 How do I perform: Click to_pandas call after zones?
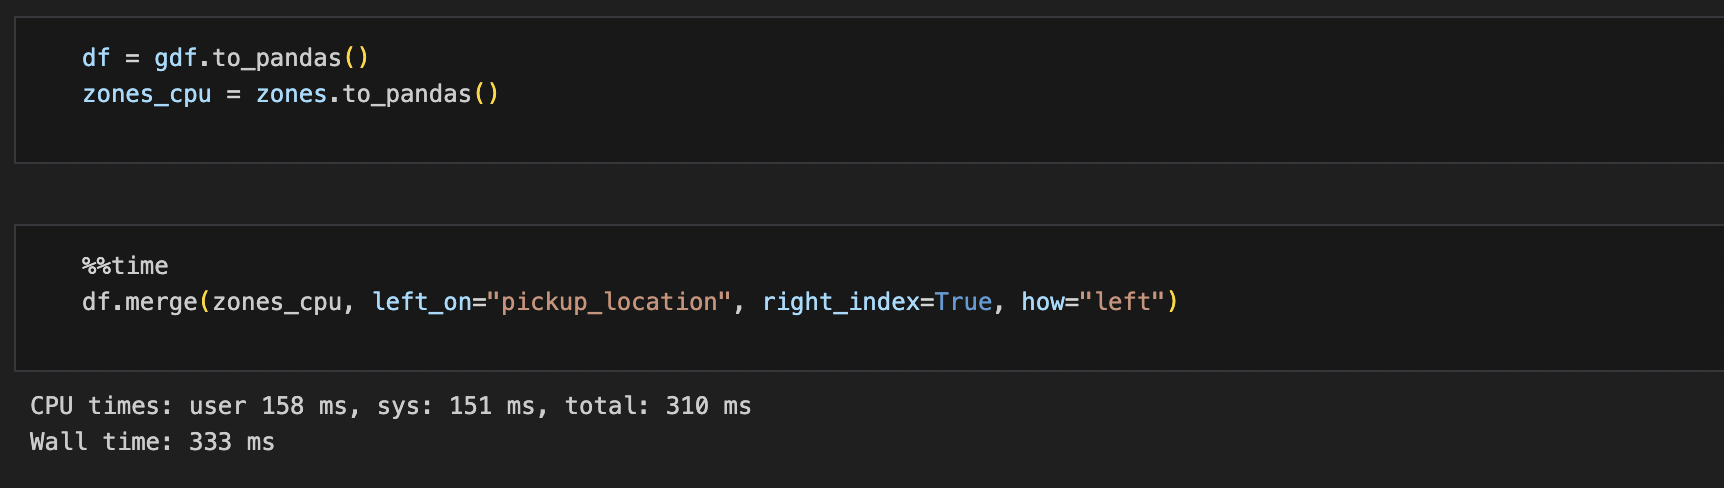[407, 94]
